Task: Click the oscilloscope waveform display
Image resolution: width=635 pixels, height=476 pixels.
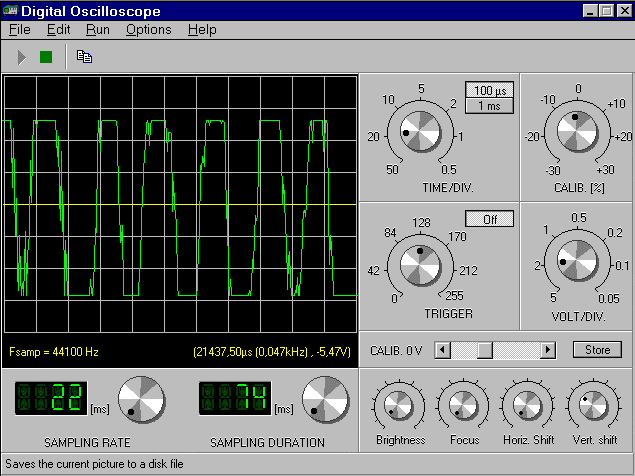Action: [180, 205]
